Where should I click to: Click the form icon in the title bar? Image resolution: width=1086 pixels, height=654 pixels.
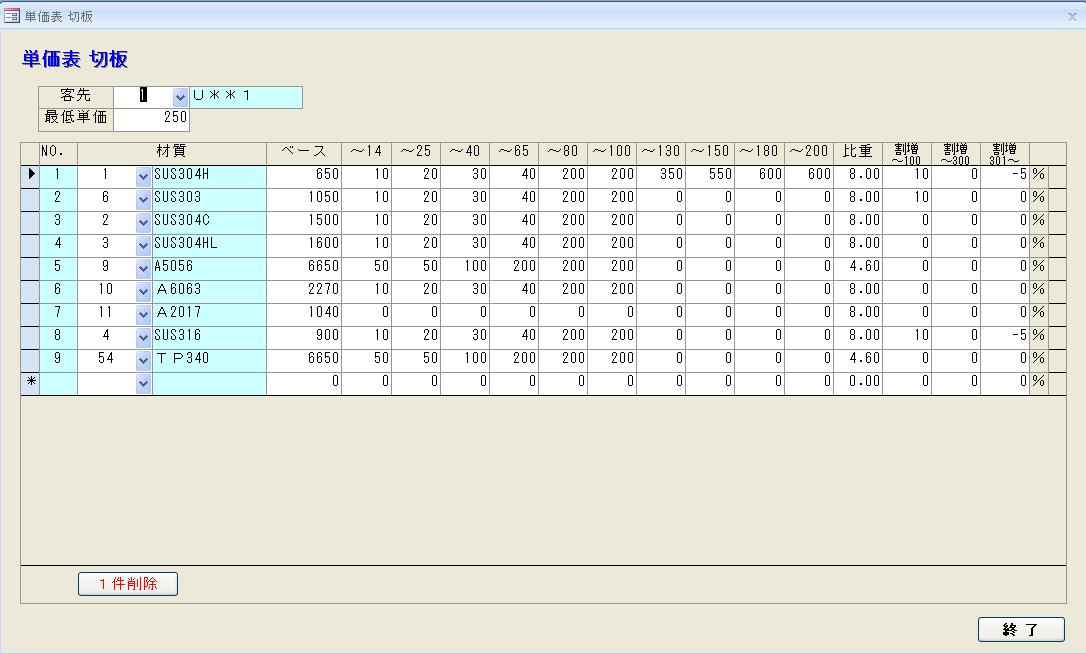pos(12,16)
